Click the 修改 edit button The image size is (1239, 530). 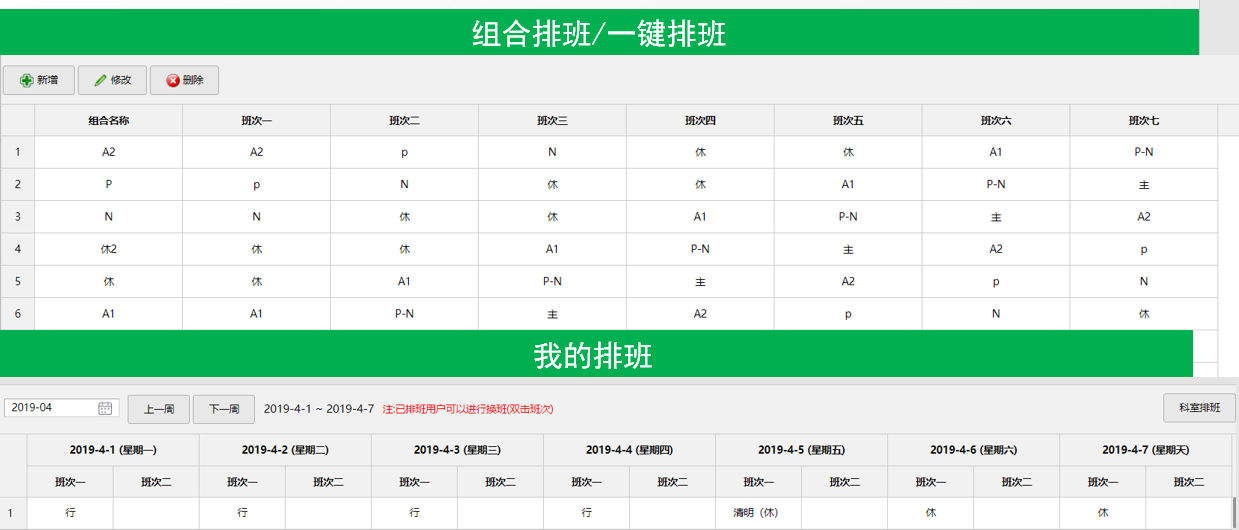pos(112,80)
